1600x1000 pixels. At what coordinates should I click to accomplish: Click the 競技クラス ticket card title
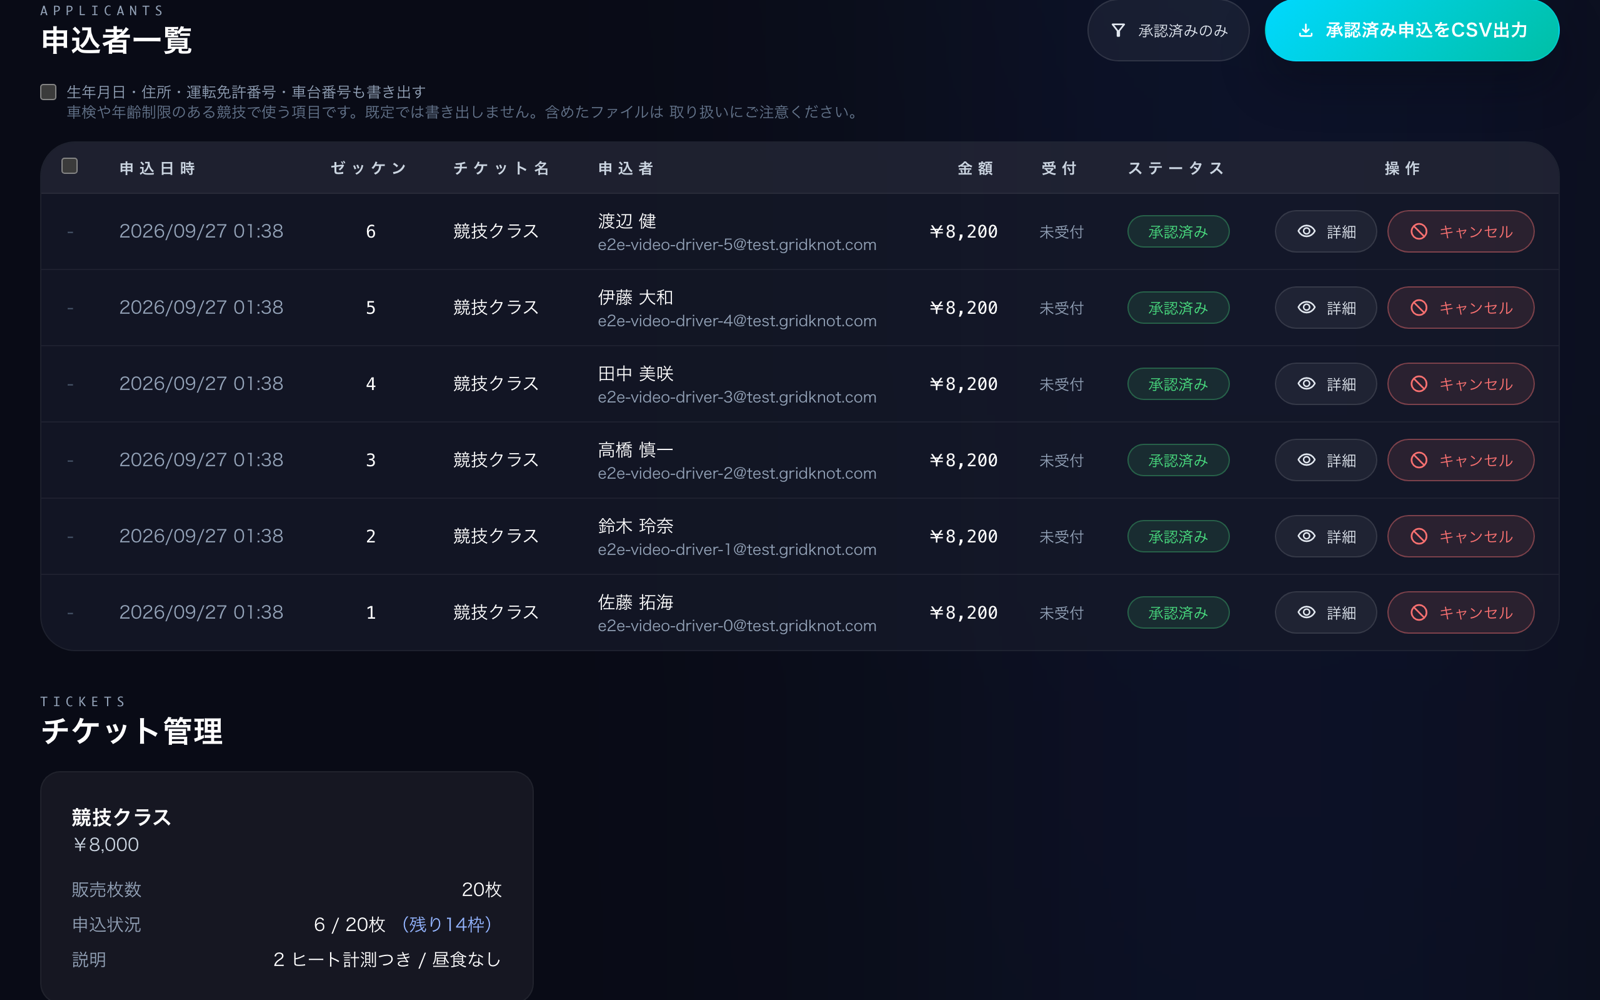coord(122,817)
